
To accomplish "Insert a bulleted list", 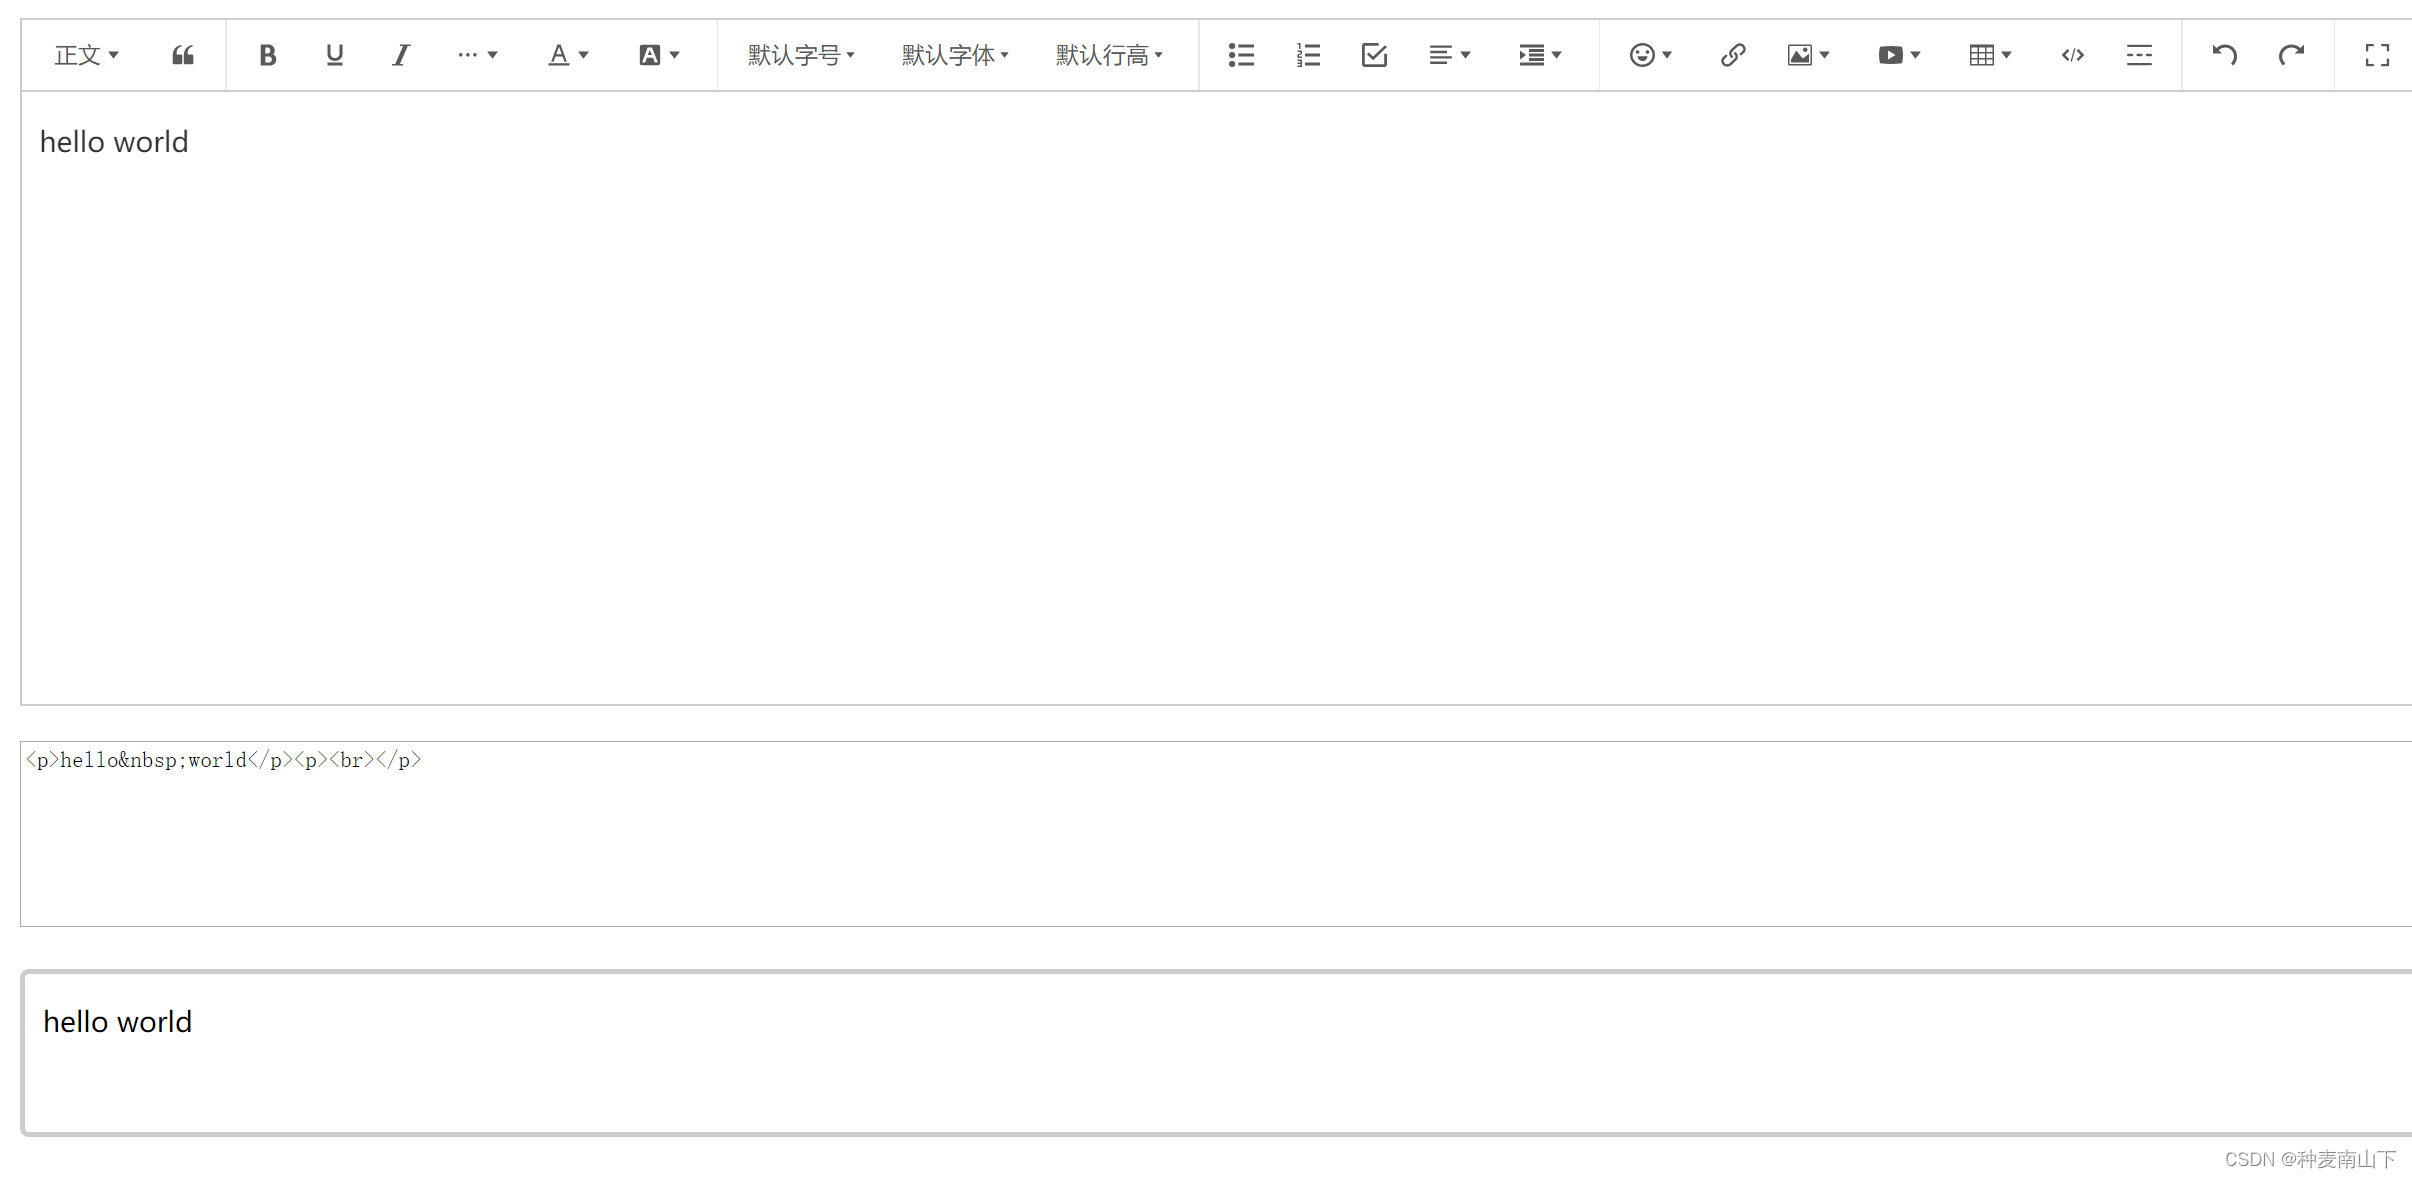I will (1241, 55).
